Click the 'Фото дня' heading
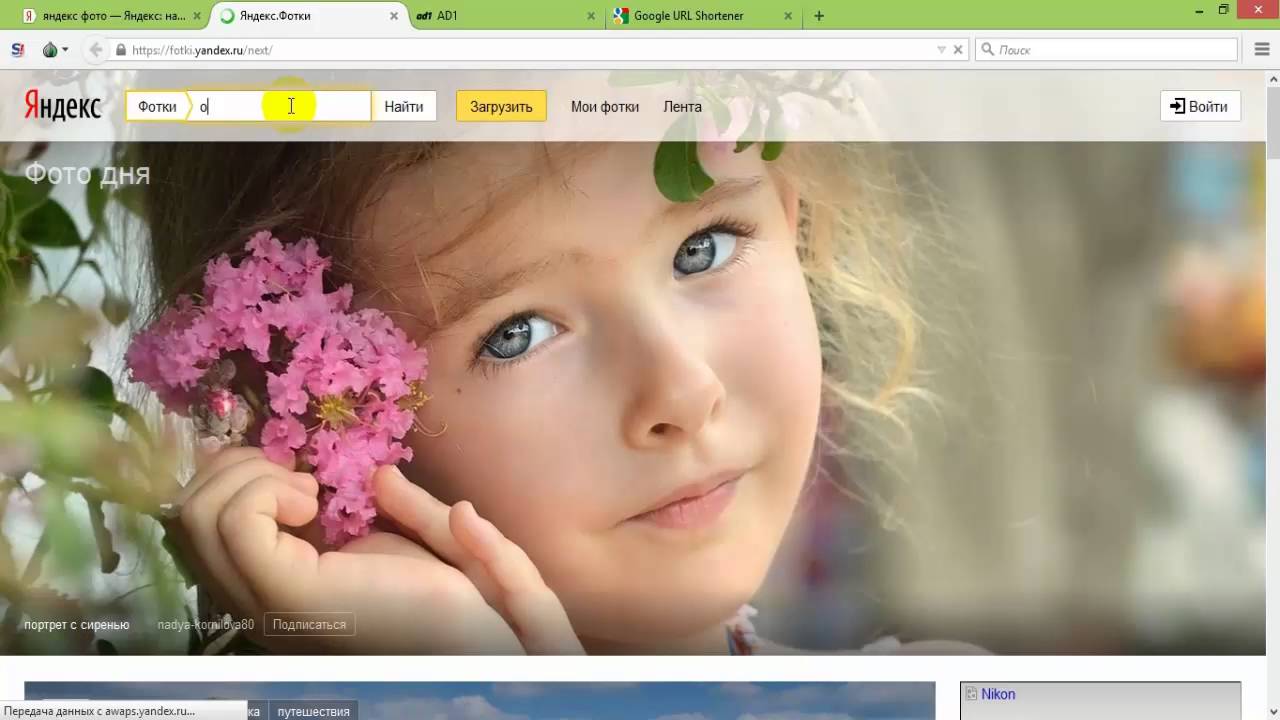The height and width of the screenshot is (720, 1280). click(87, 174)
